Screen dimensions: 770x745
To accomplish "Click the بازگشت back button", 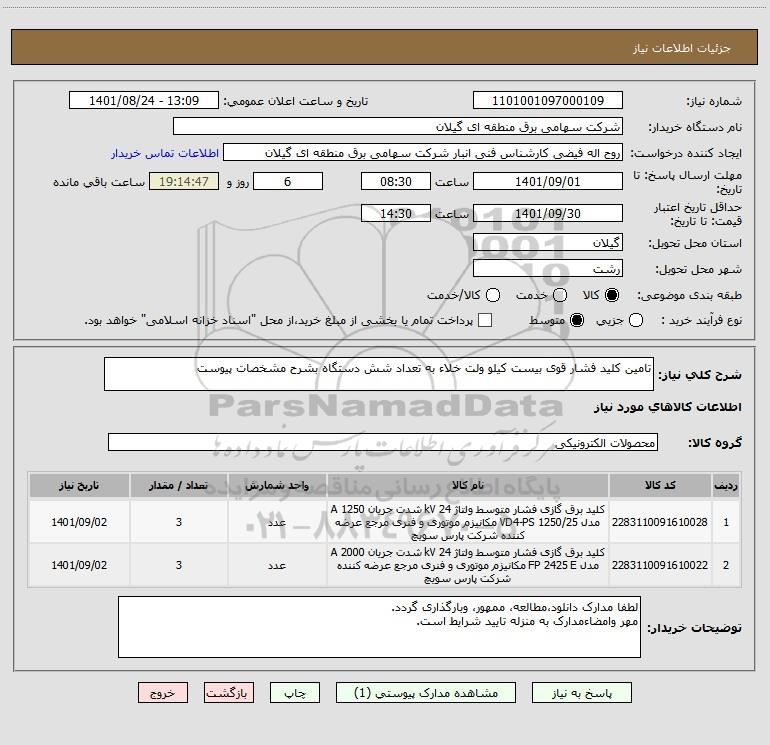I will click(229, 692).
